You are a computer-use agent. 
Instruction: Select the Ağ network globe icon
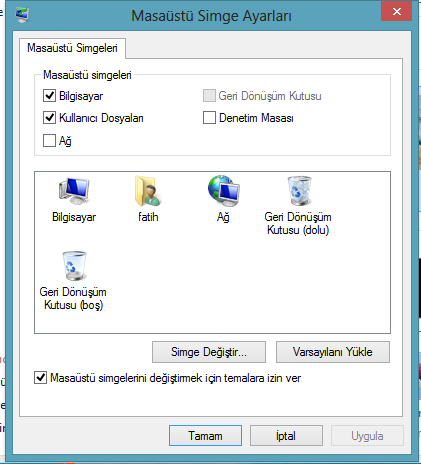point(223,191)
